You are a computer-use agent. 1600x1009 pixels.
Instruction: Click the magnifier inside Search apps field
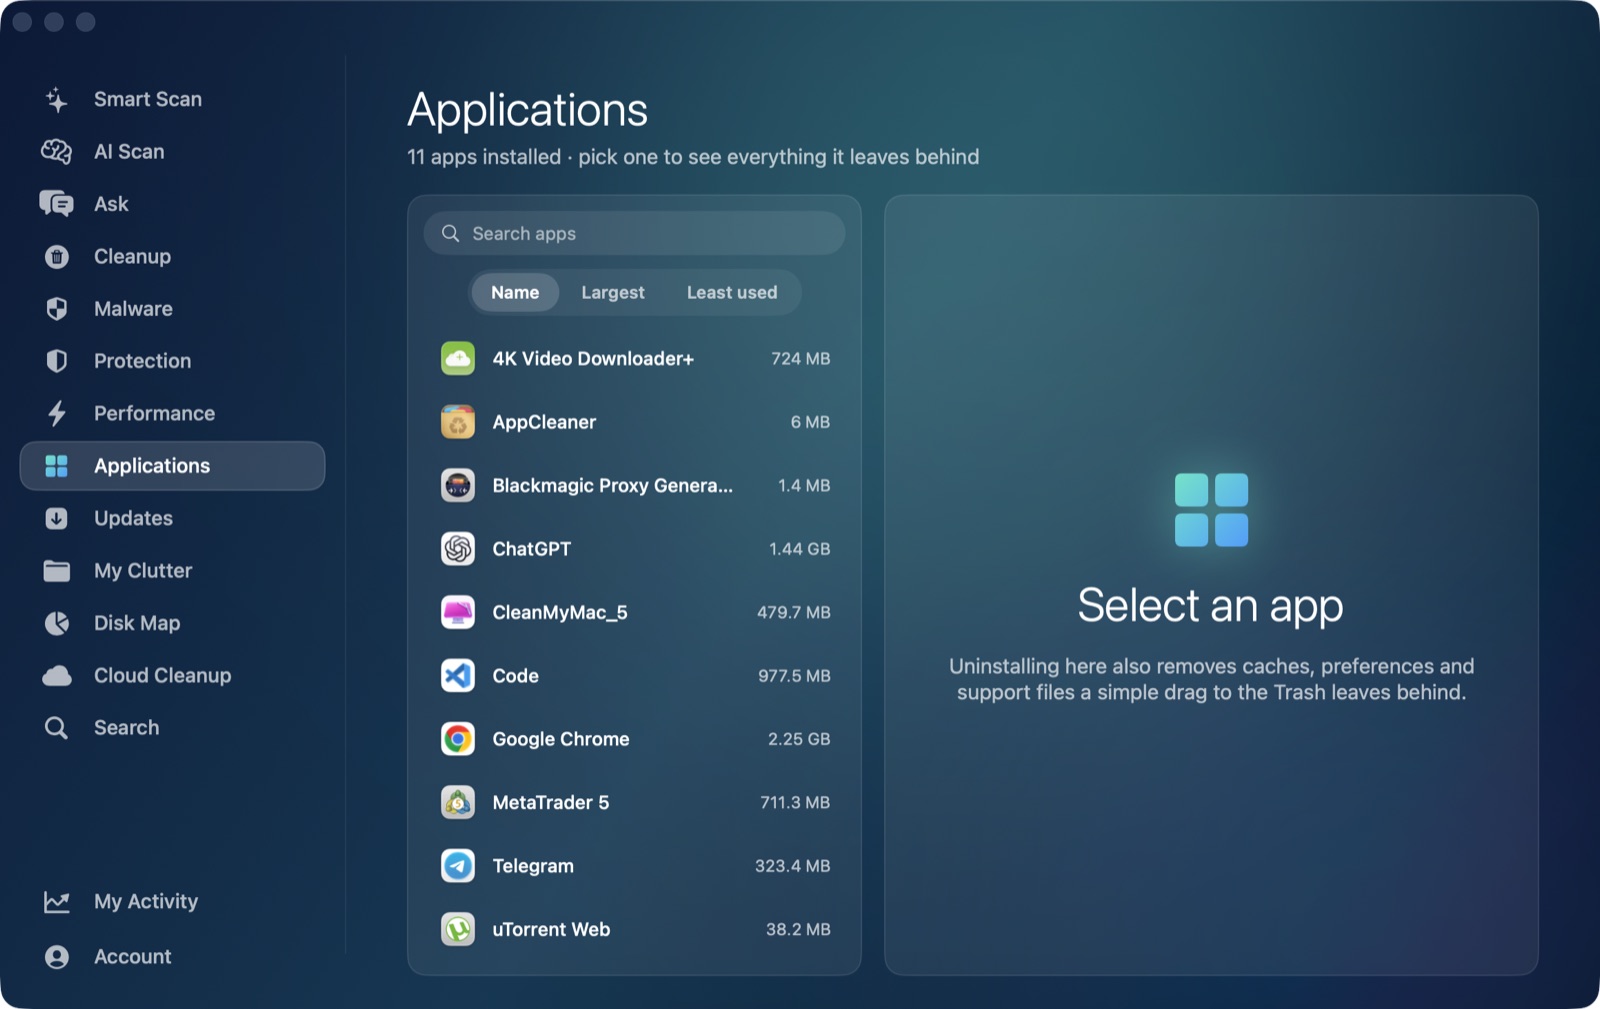[x=451, y=233]
